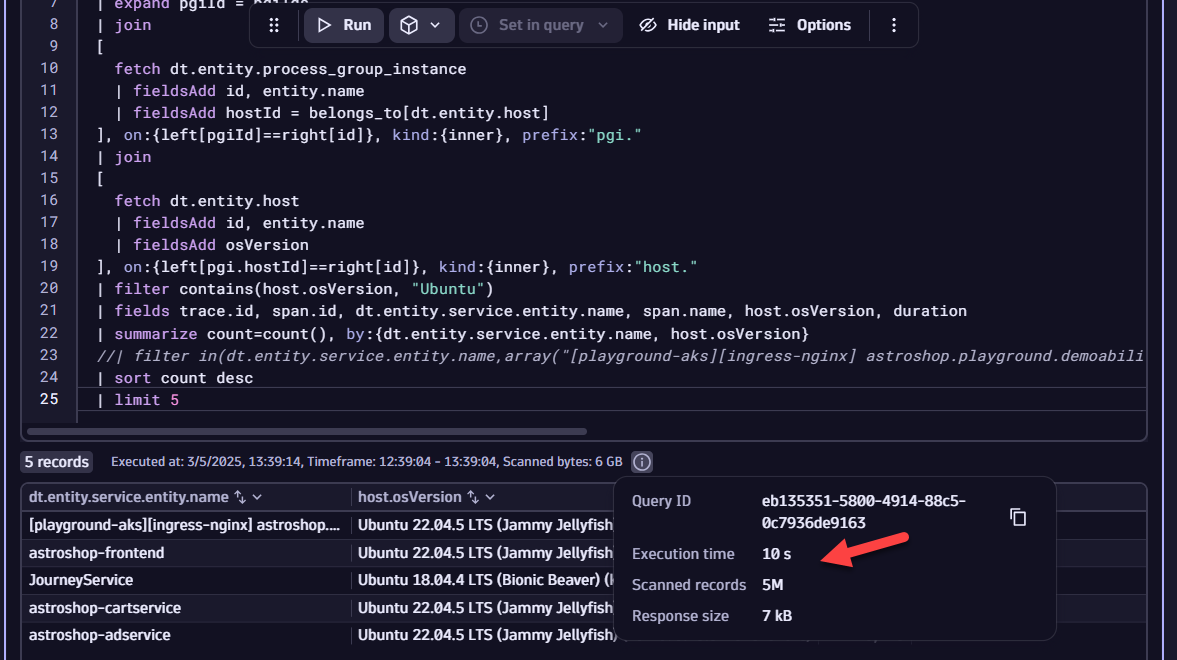The width and height of the screenshot is (1177, 660).
Task: Sort by host.osVersion column arrows
Action: pos(473,497)
